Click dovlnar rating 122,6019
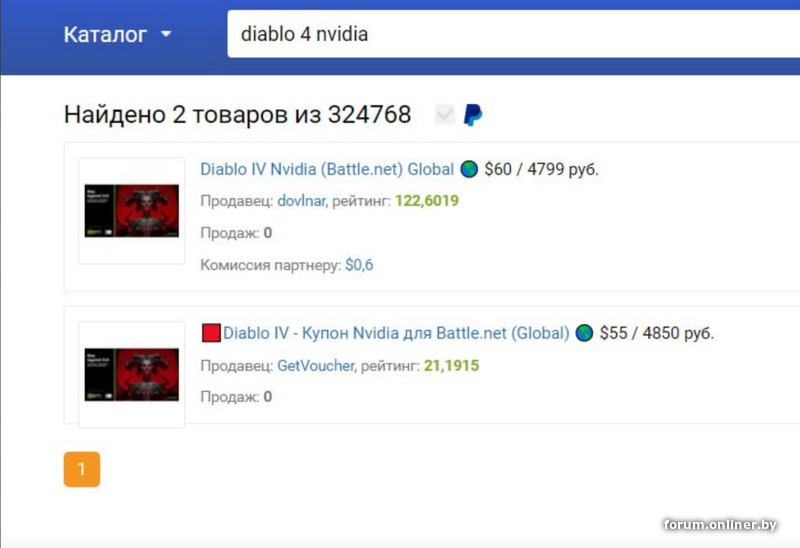The height and width of the screenshot is (548, 800). 427,201
